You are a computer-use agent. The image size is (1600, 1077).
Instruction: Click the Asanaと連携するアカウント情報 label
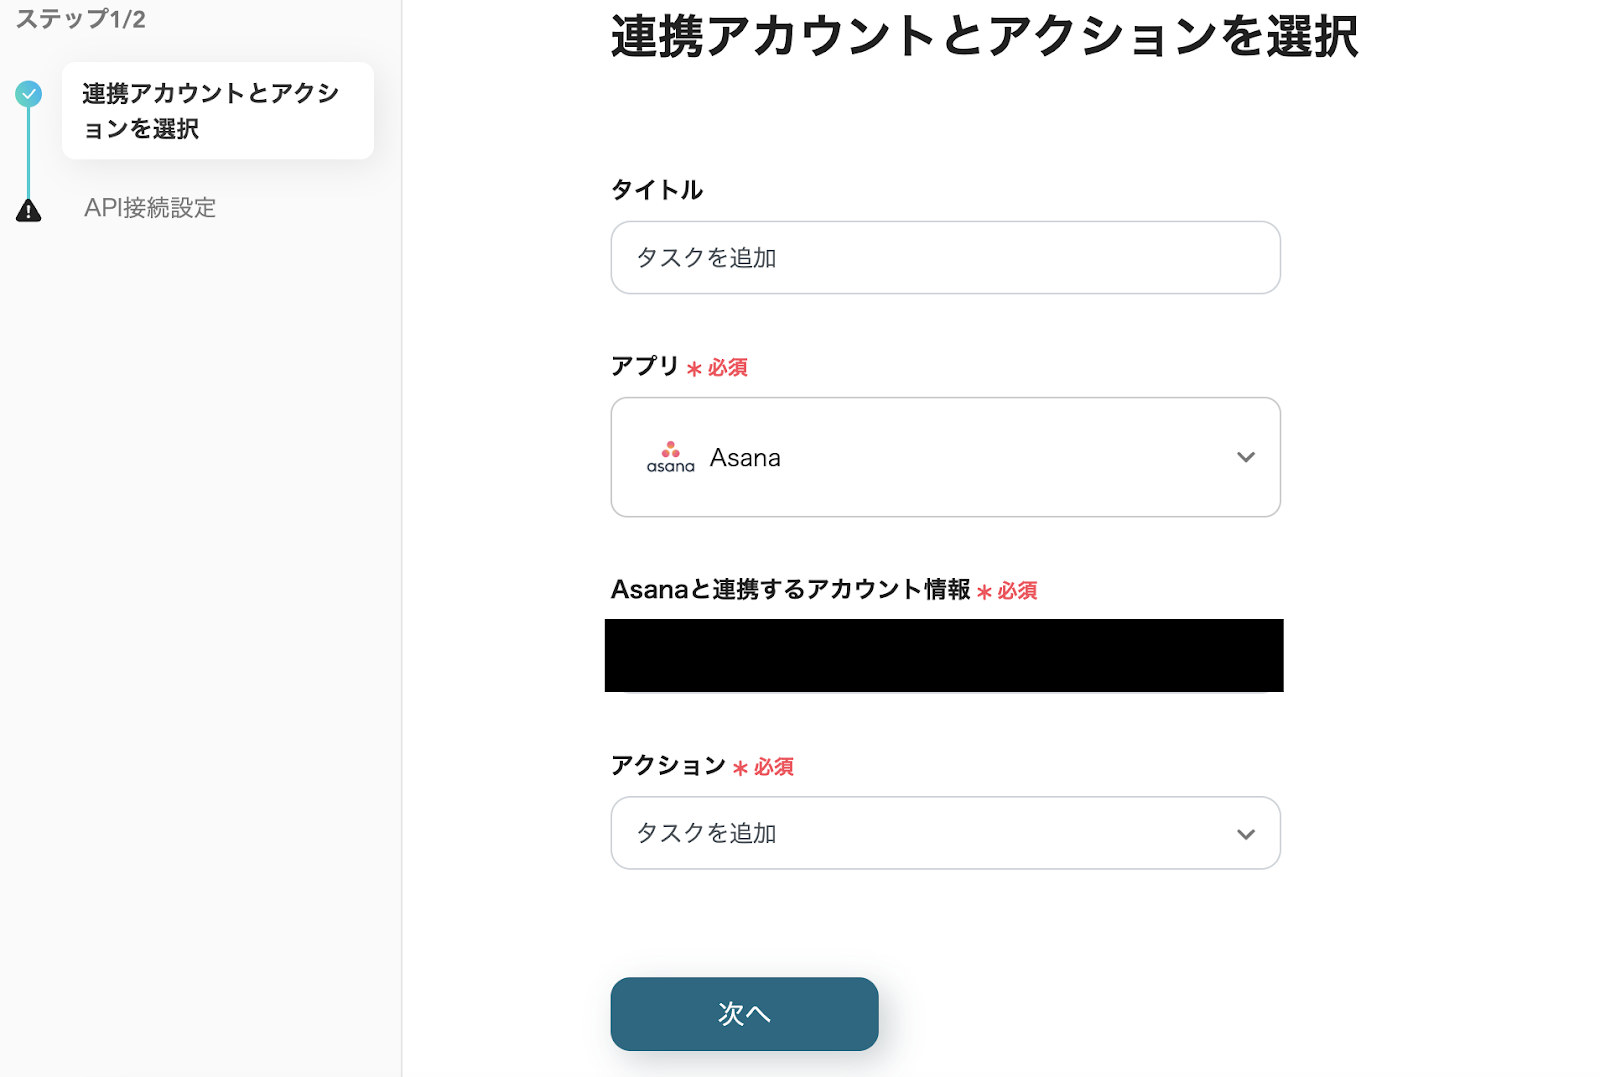click(x=790, y=590)
